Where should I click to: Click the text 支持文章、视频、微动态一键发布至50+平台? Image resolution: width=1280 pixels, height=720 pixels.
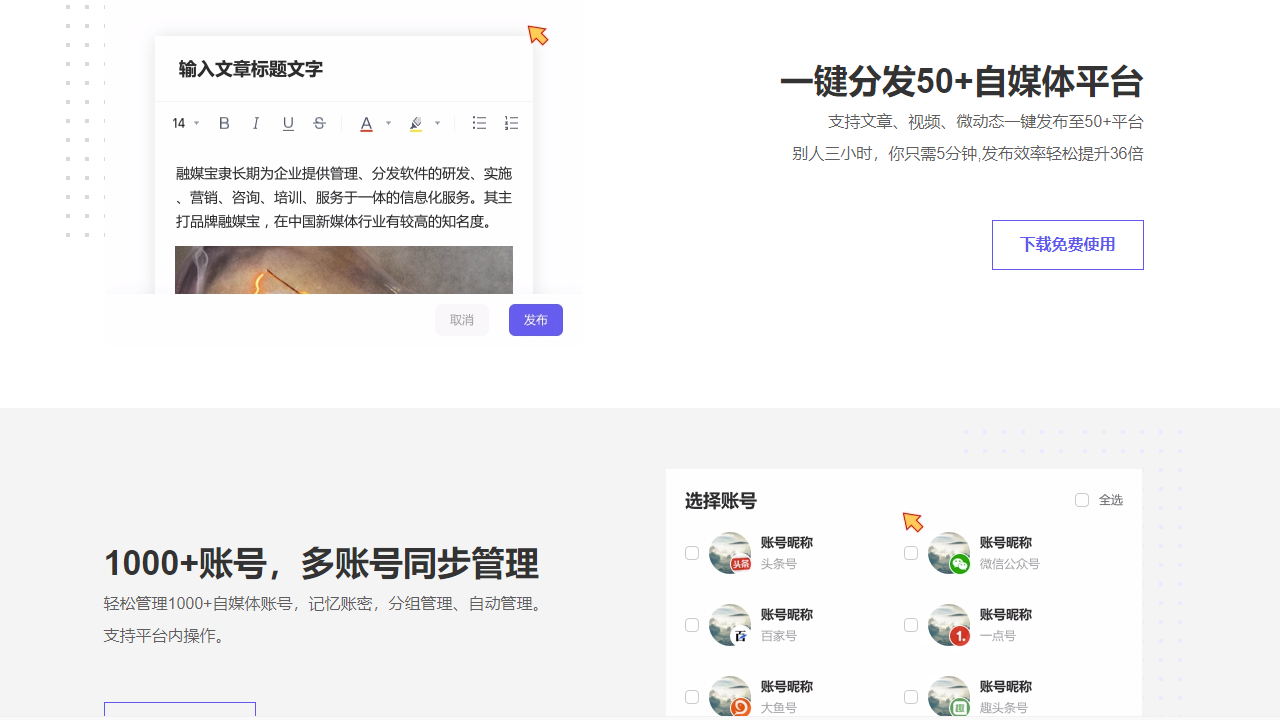pos(986,122)
